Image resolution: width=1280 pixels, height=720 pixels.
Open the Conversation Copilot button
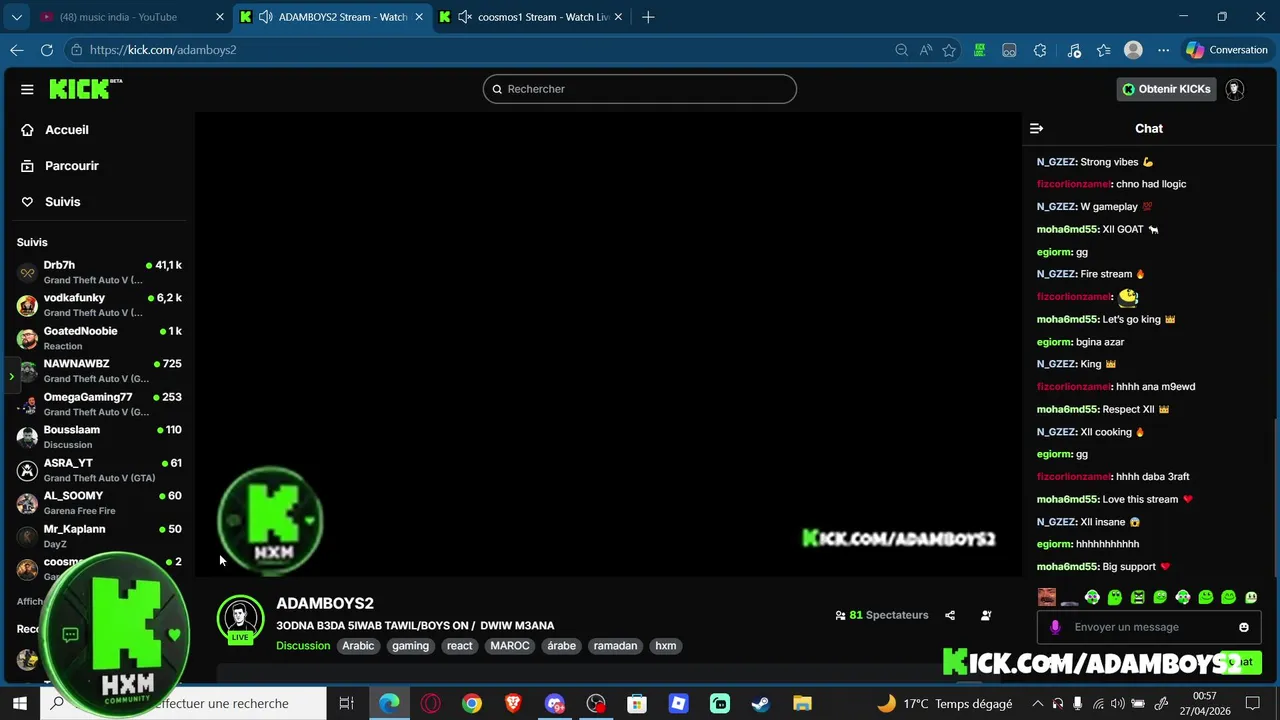pyautogui.click(x=1227, y=50)
